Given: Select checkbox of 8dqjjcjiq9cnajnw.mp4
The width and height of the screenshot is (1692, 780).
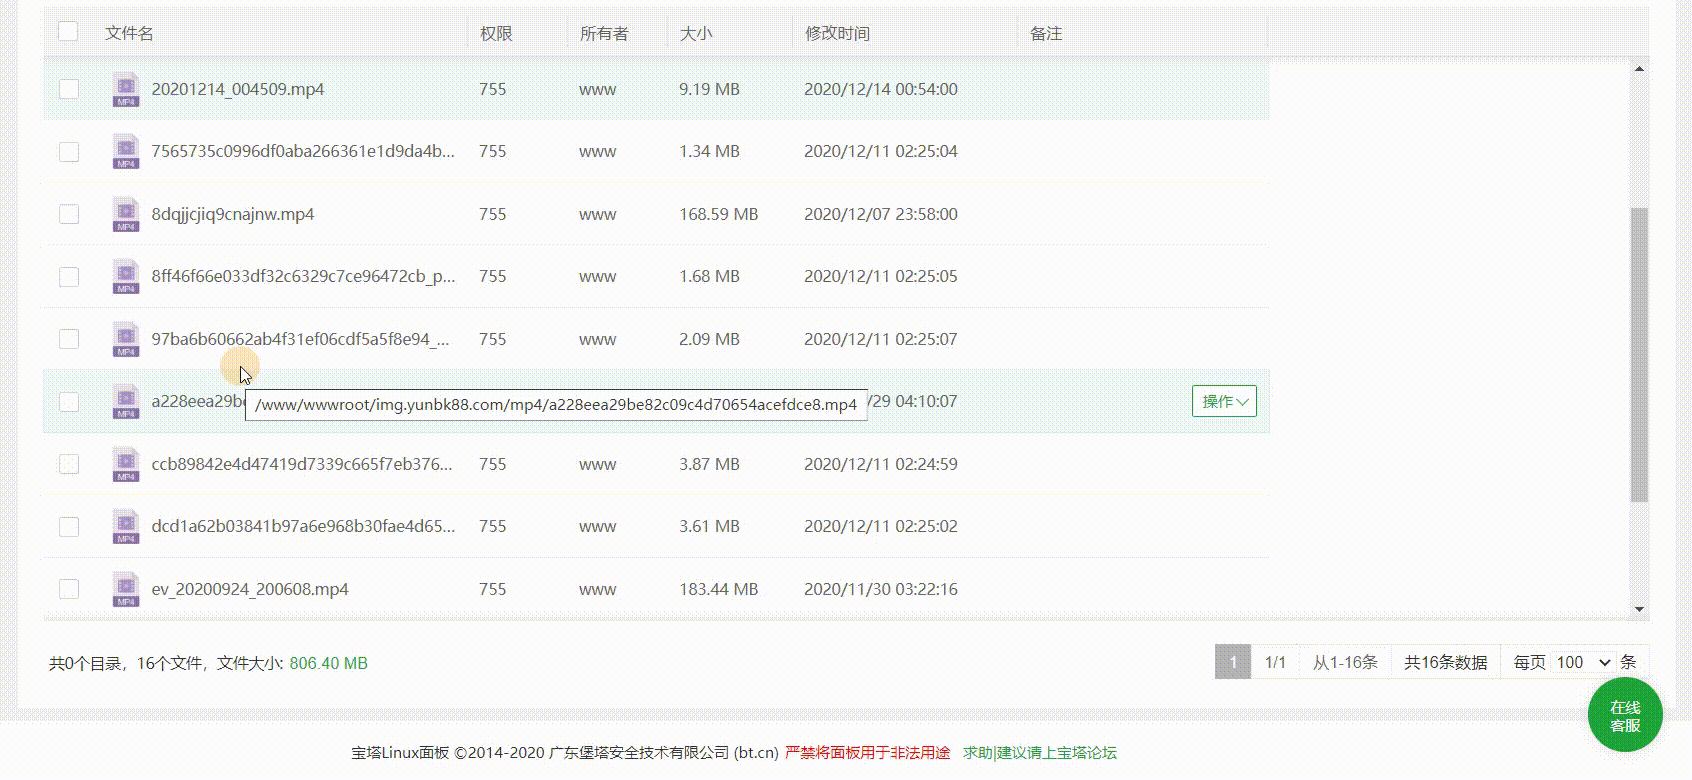Looking at the screenshot, I should (x=69, y=214).
